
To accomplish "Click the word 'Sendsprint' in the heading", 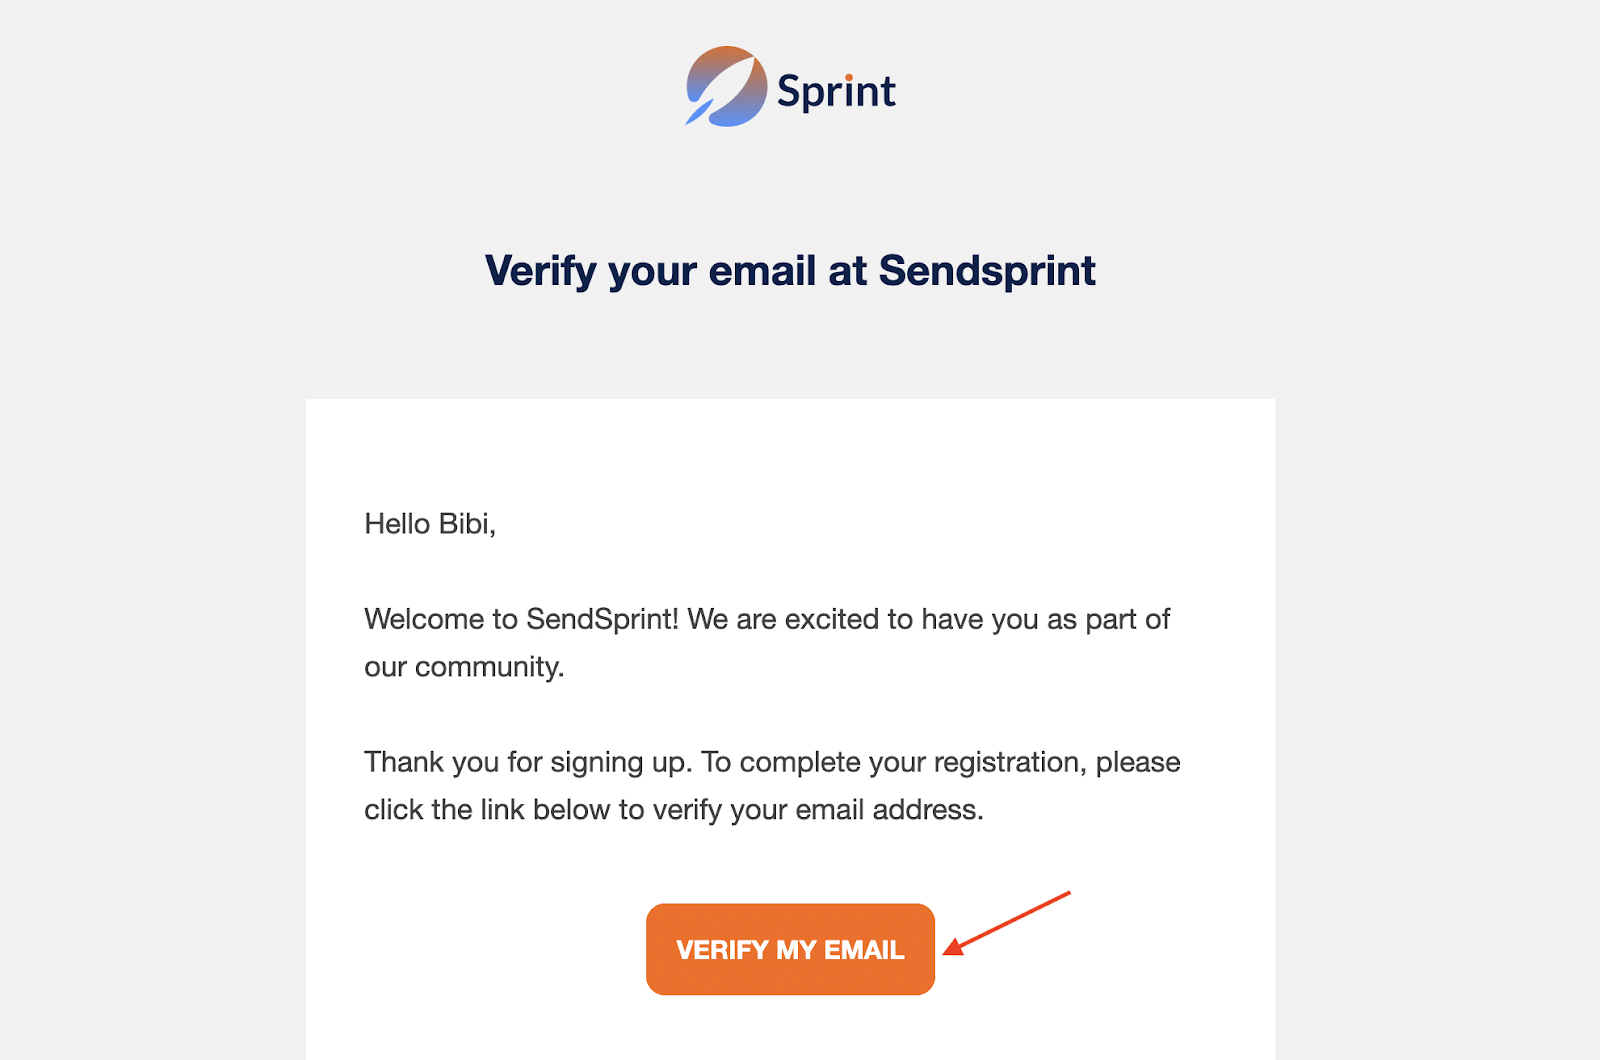I will (987, 271).
